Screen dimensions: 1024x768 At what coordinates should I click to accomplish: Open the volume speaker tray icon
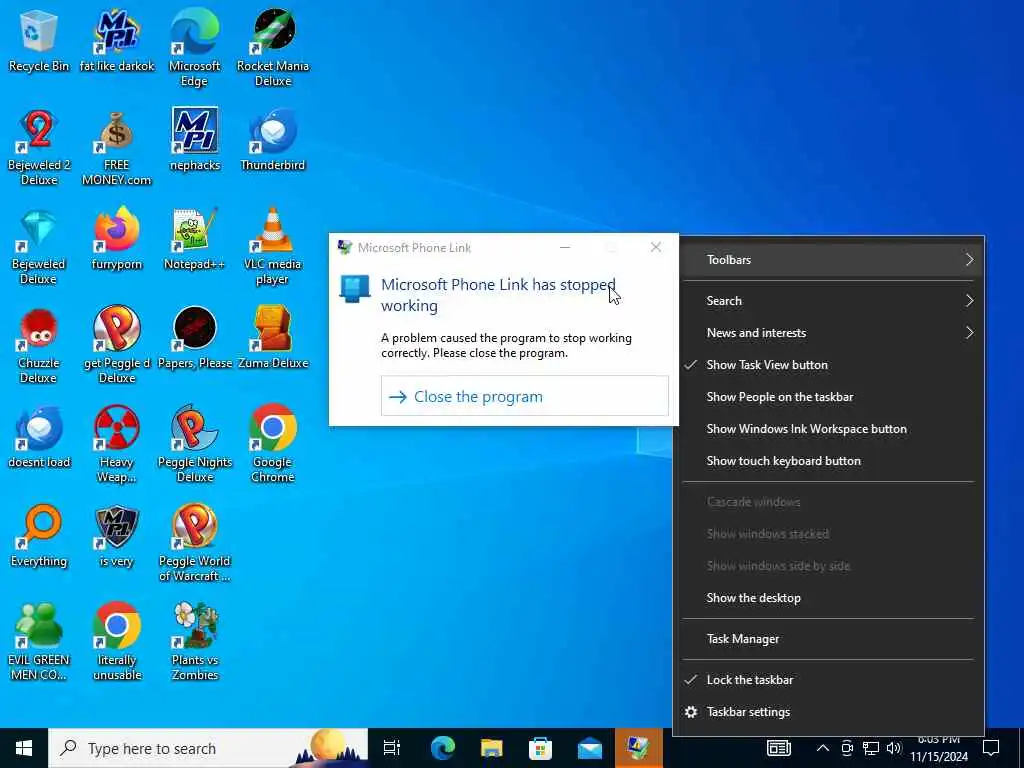coord(894,748)
